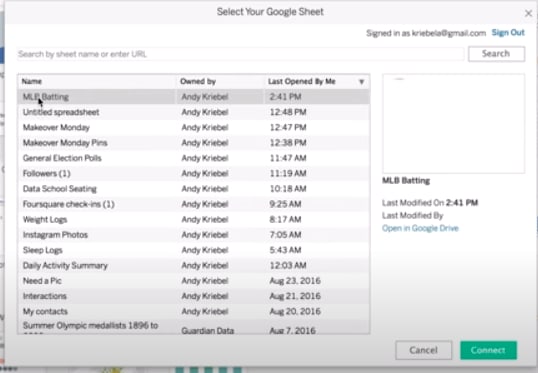Screen dimensions: 538x373
Task: Close the Select Your Google Sheet dialog
Action: pos(528,13)
